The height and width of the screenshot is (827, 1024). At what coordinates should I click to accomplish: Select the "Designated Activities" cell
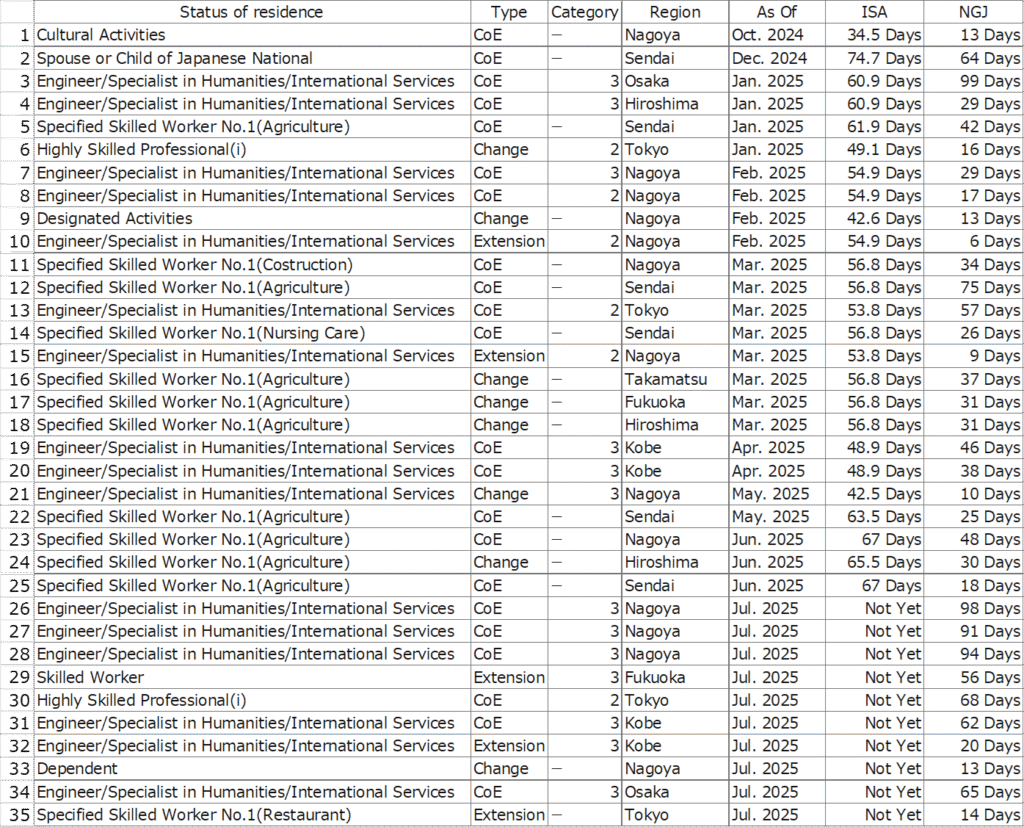coord(114,218)
